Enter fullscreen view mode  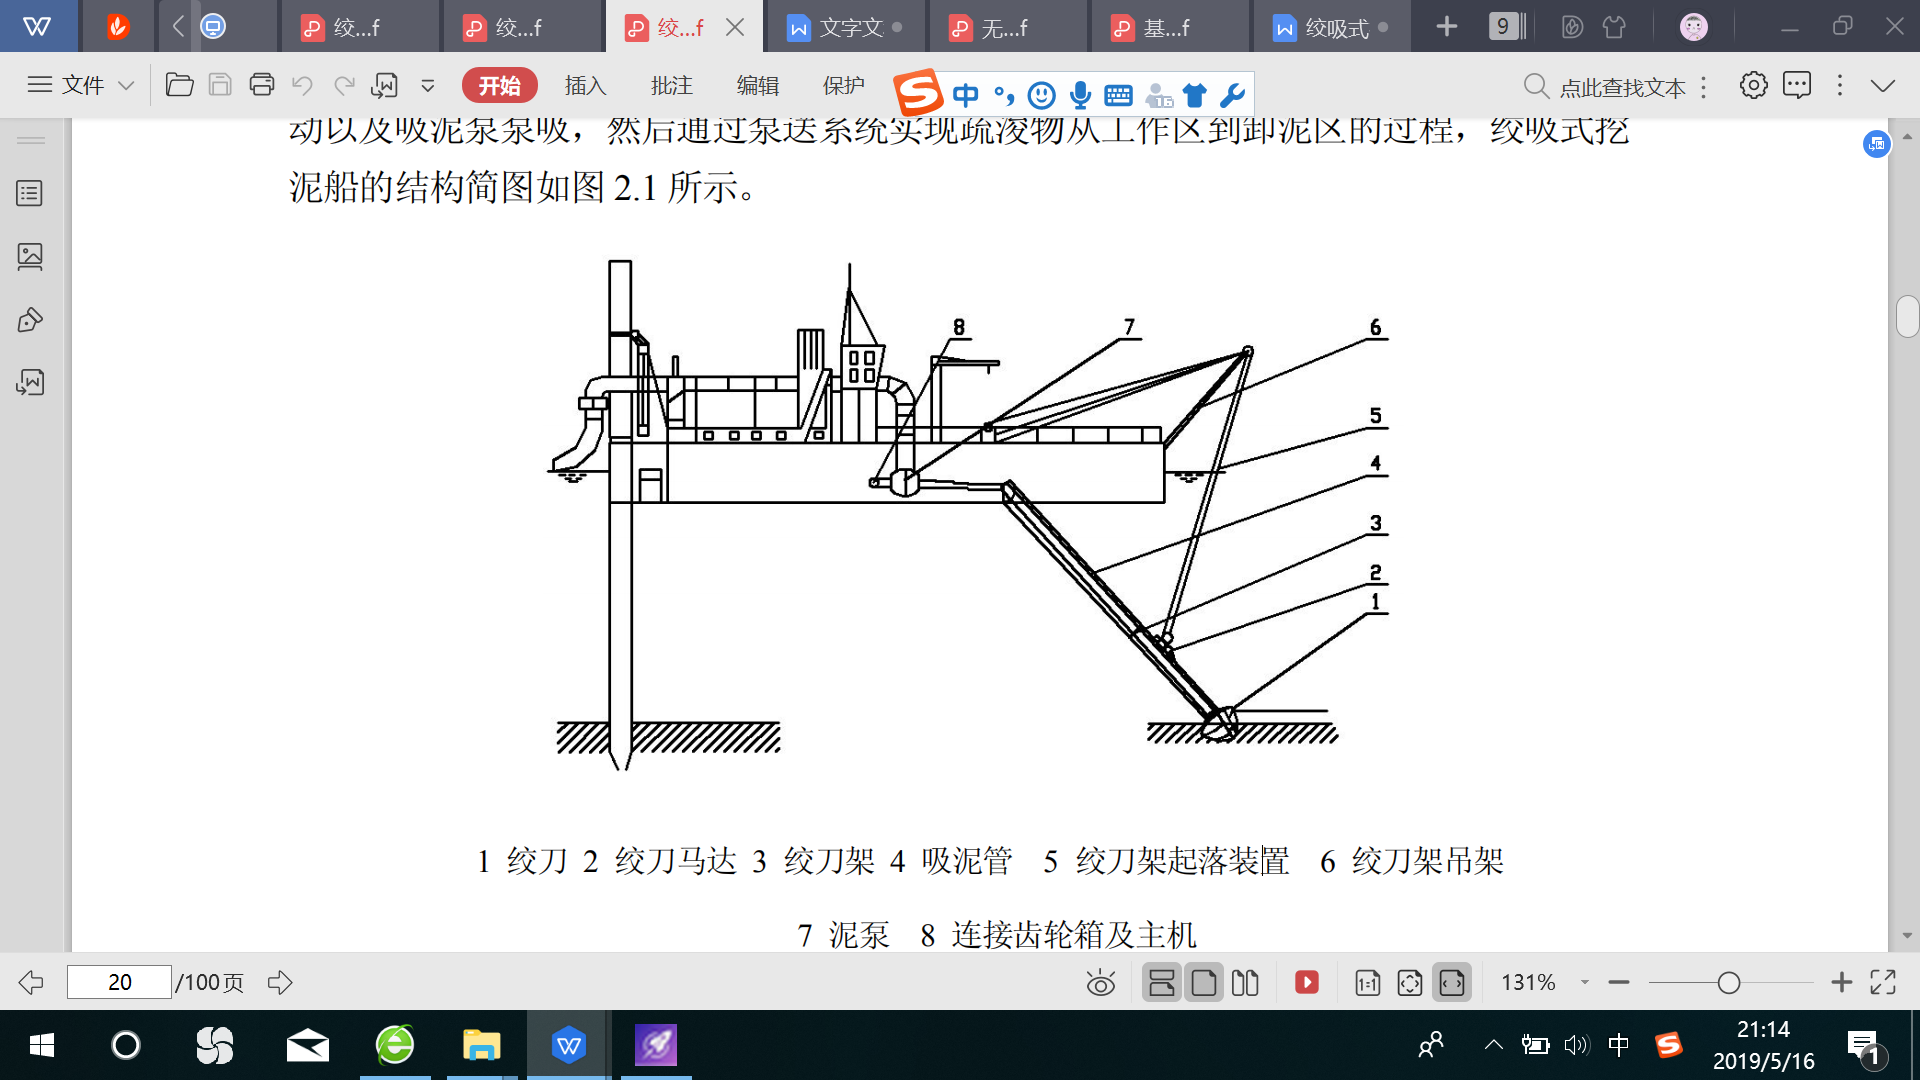click(1883, 982)
